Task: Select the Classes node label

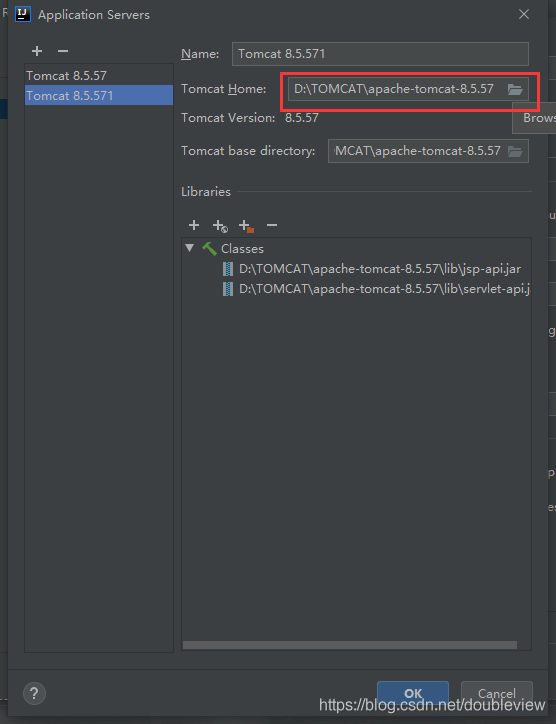Action: click(242, 248)
